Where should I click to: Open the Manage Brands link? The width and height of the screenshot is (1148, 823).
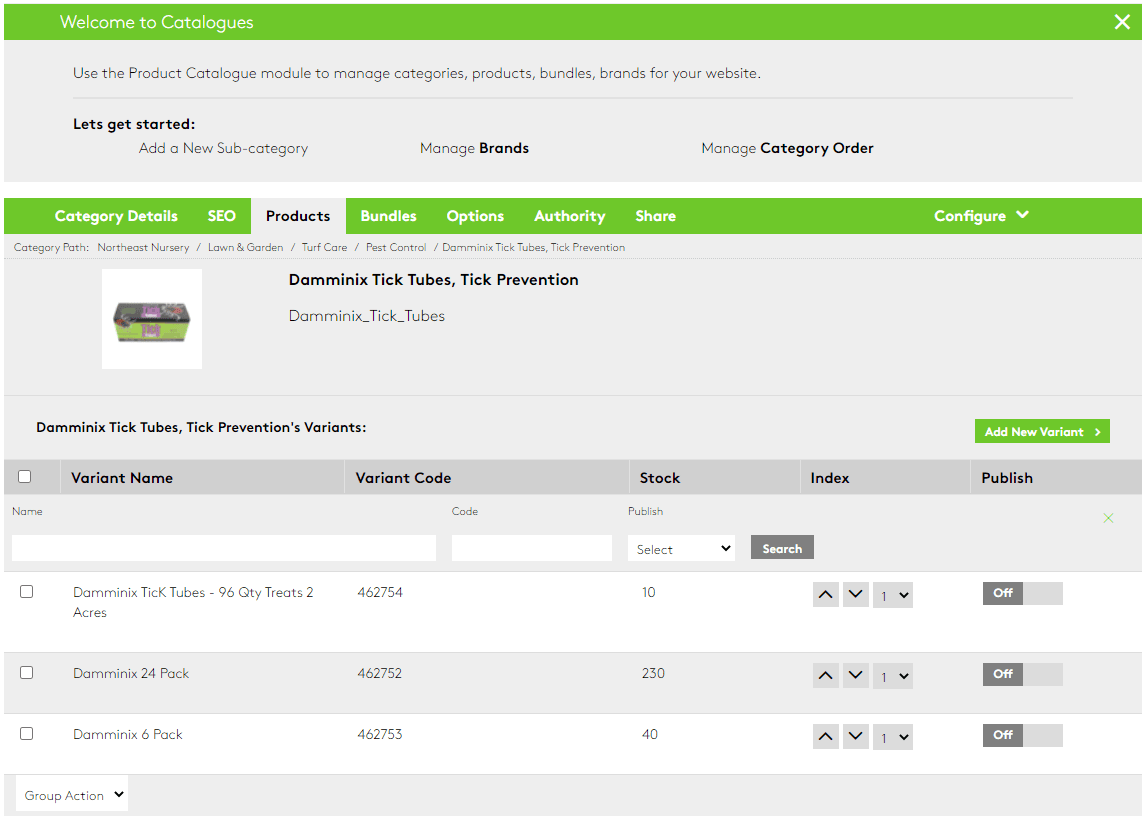click(474, 147)
